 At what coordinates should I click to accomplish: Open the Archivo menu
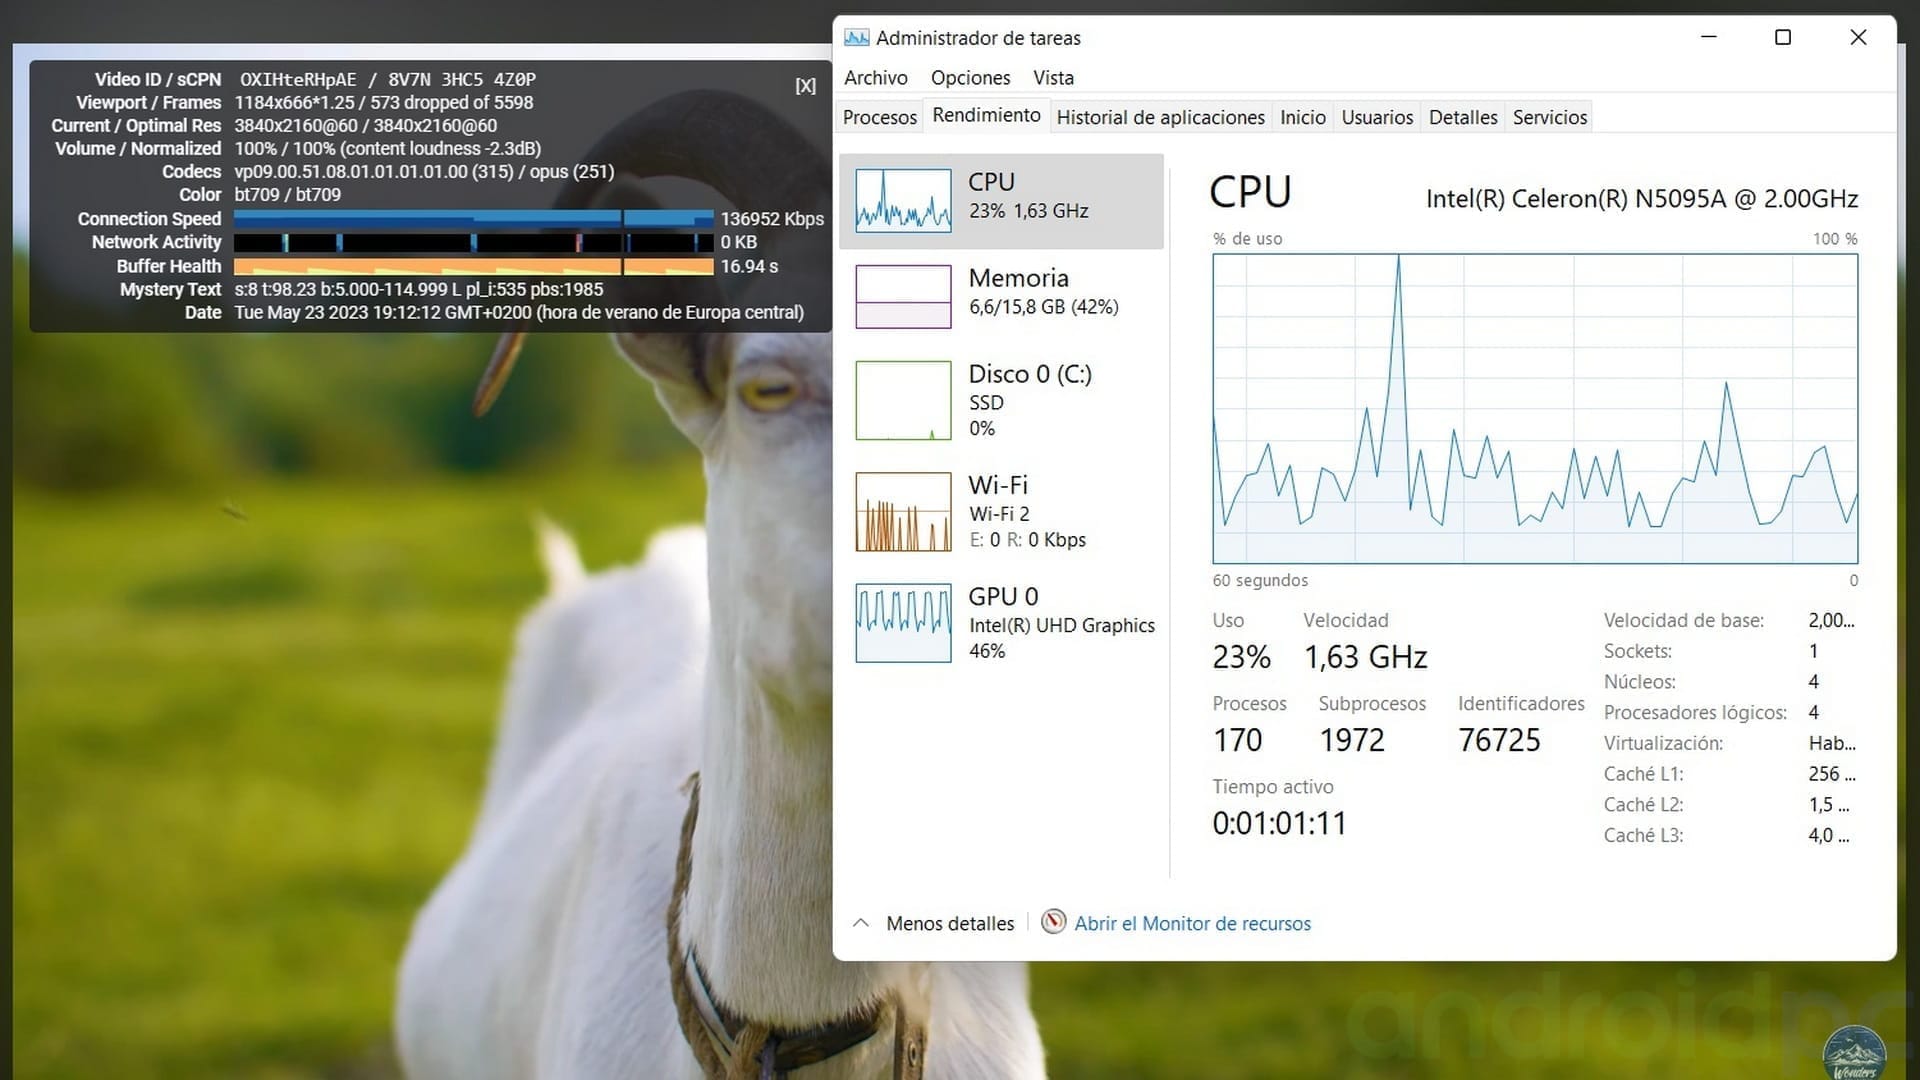(876, 78)
